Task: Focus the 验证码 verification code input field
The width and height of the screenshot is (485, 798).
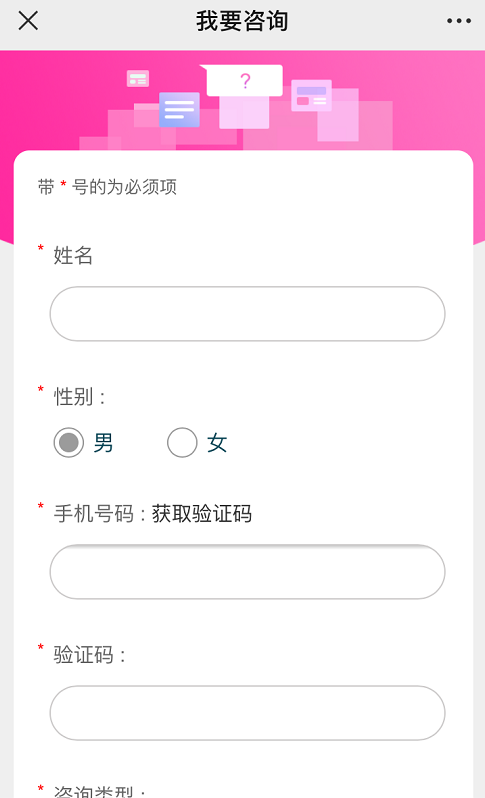Action: coord(247,712)
